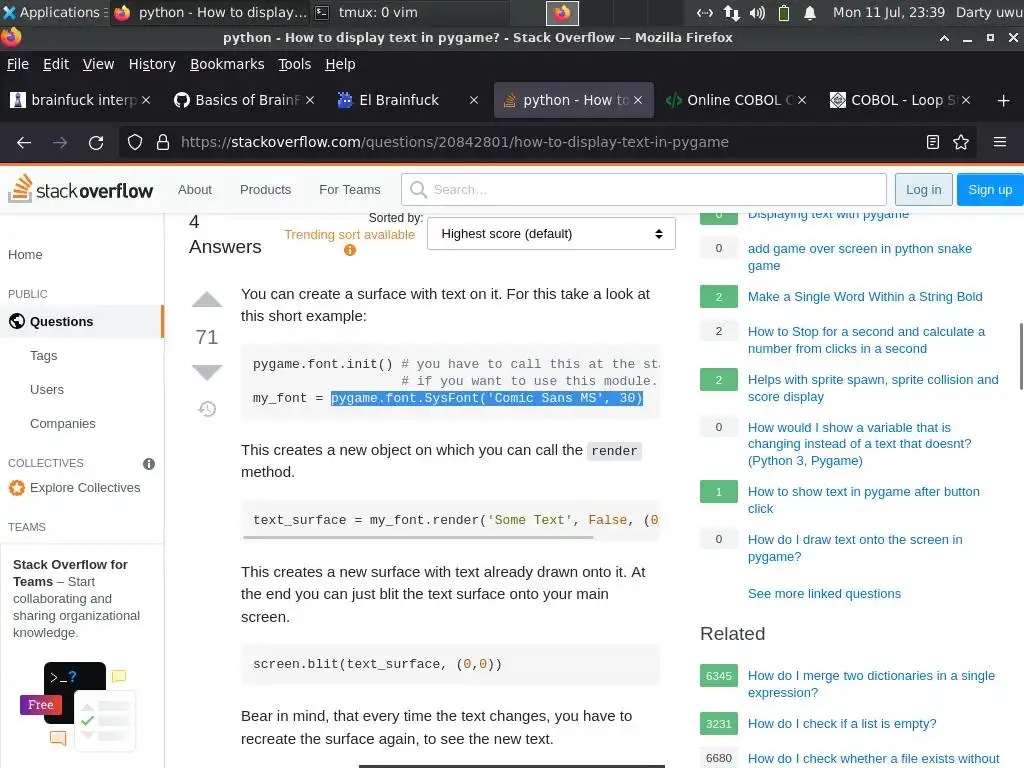This screenshot has width=1024, height=768.
Task: Open Users in the sidebar
Action: click(47, 389)
